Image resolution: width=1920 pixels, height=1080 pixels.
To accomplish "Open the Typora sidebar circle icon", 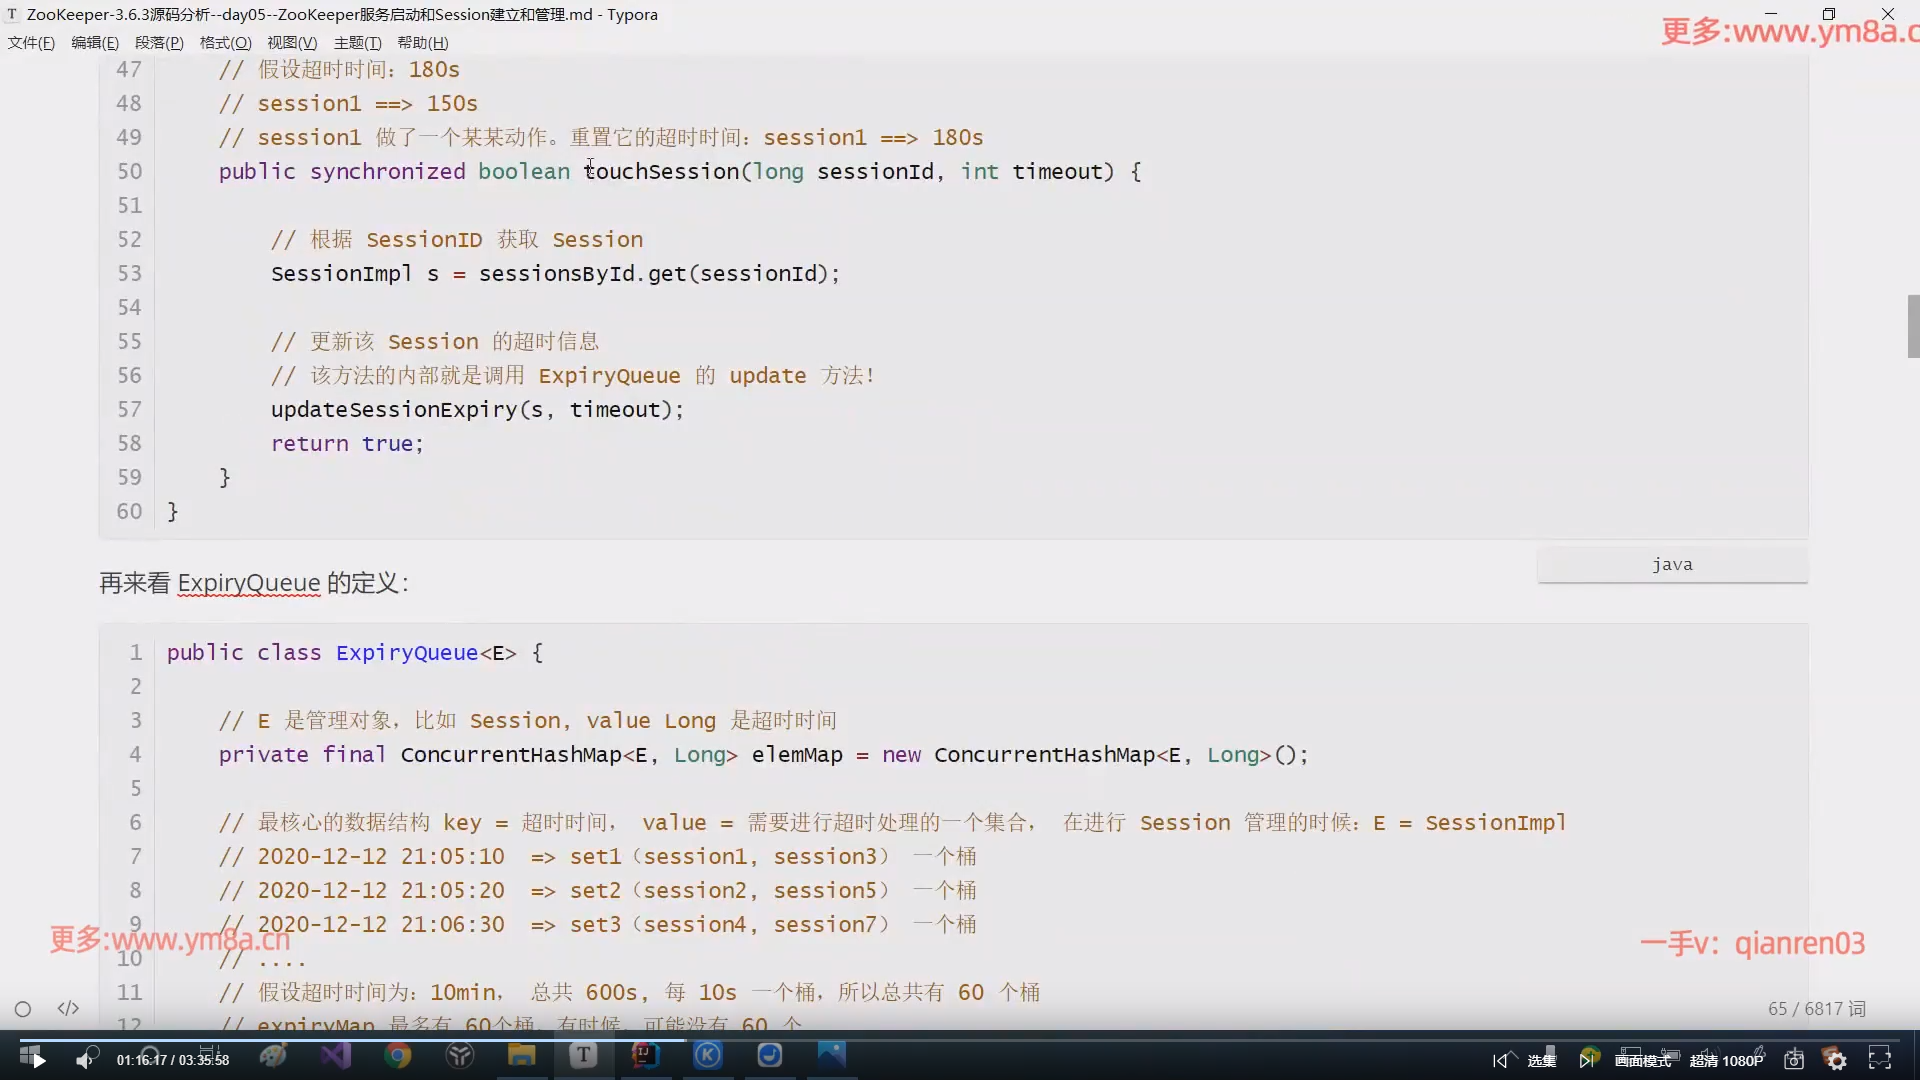I will point(23,1009).
